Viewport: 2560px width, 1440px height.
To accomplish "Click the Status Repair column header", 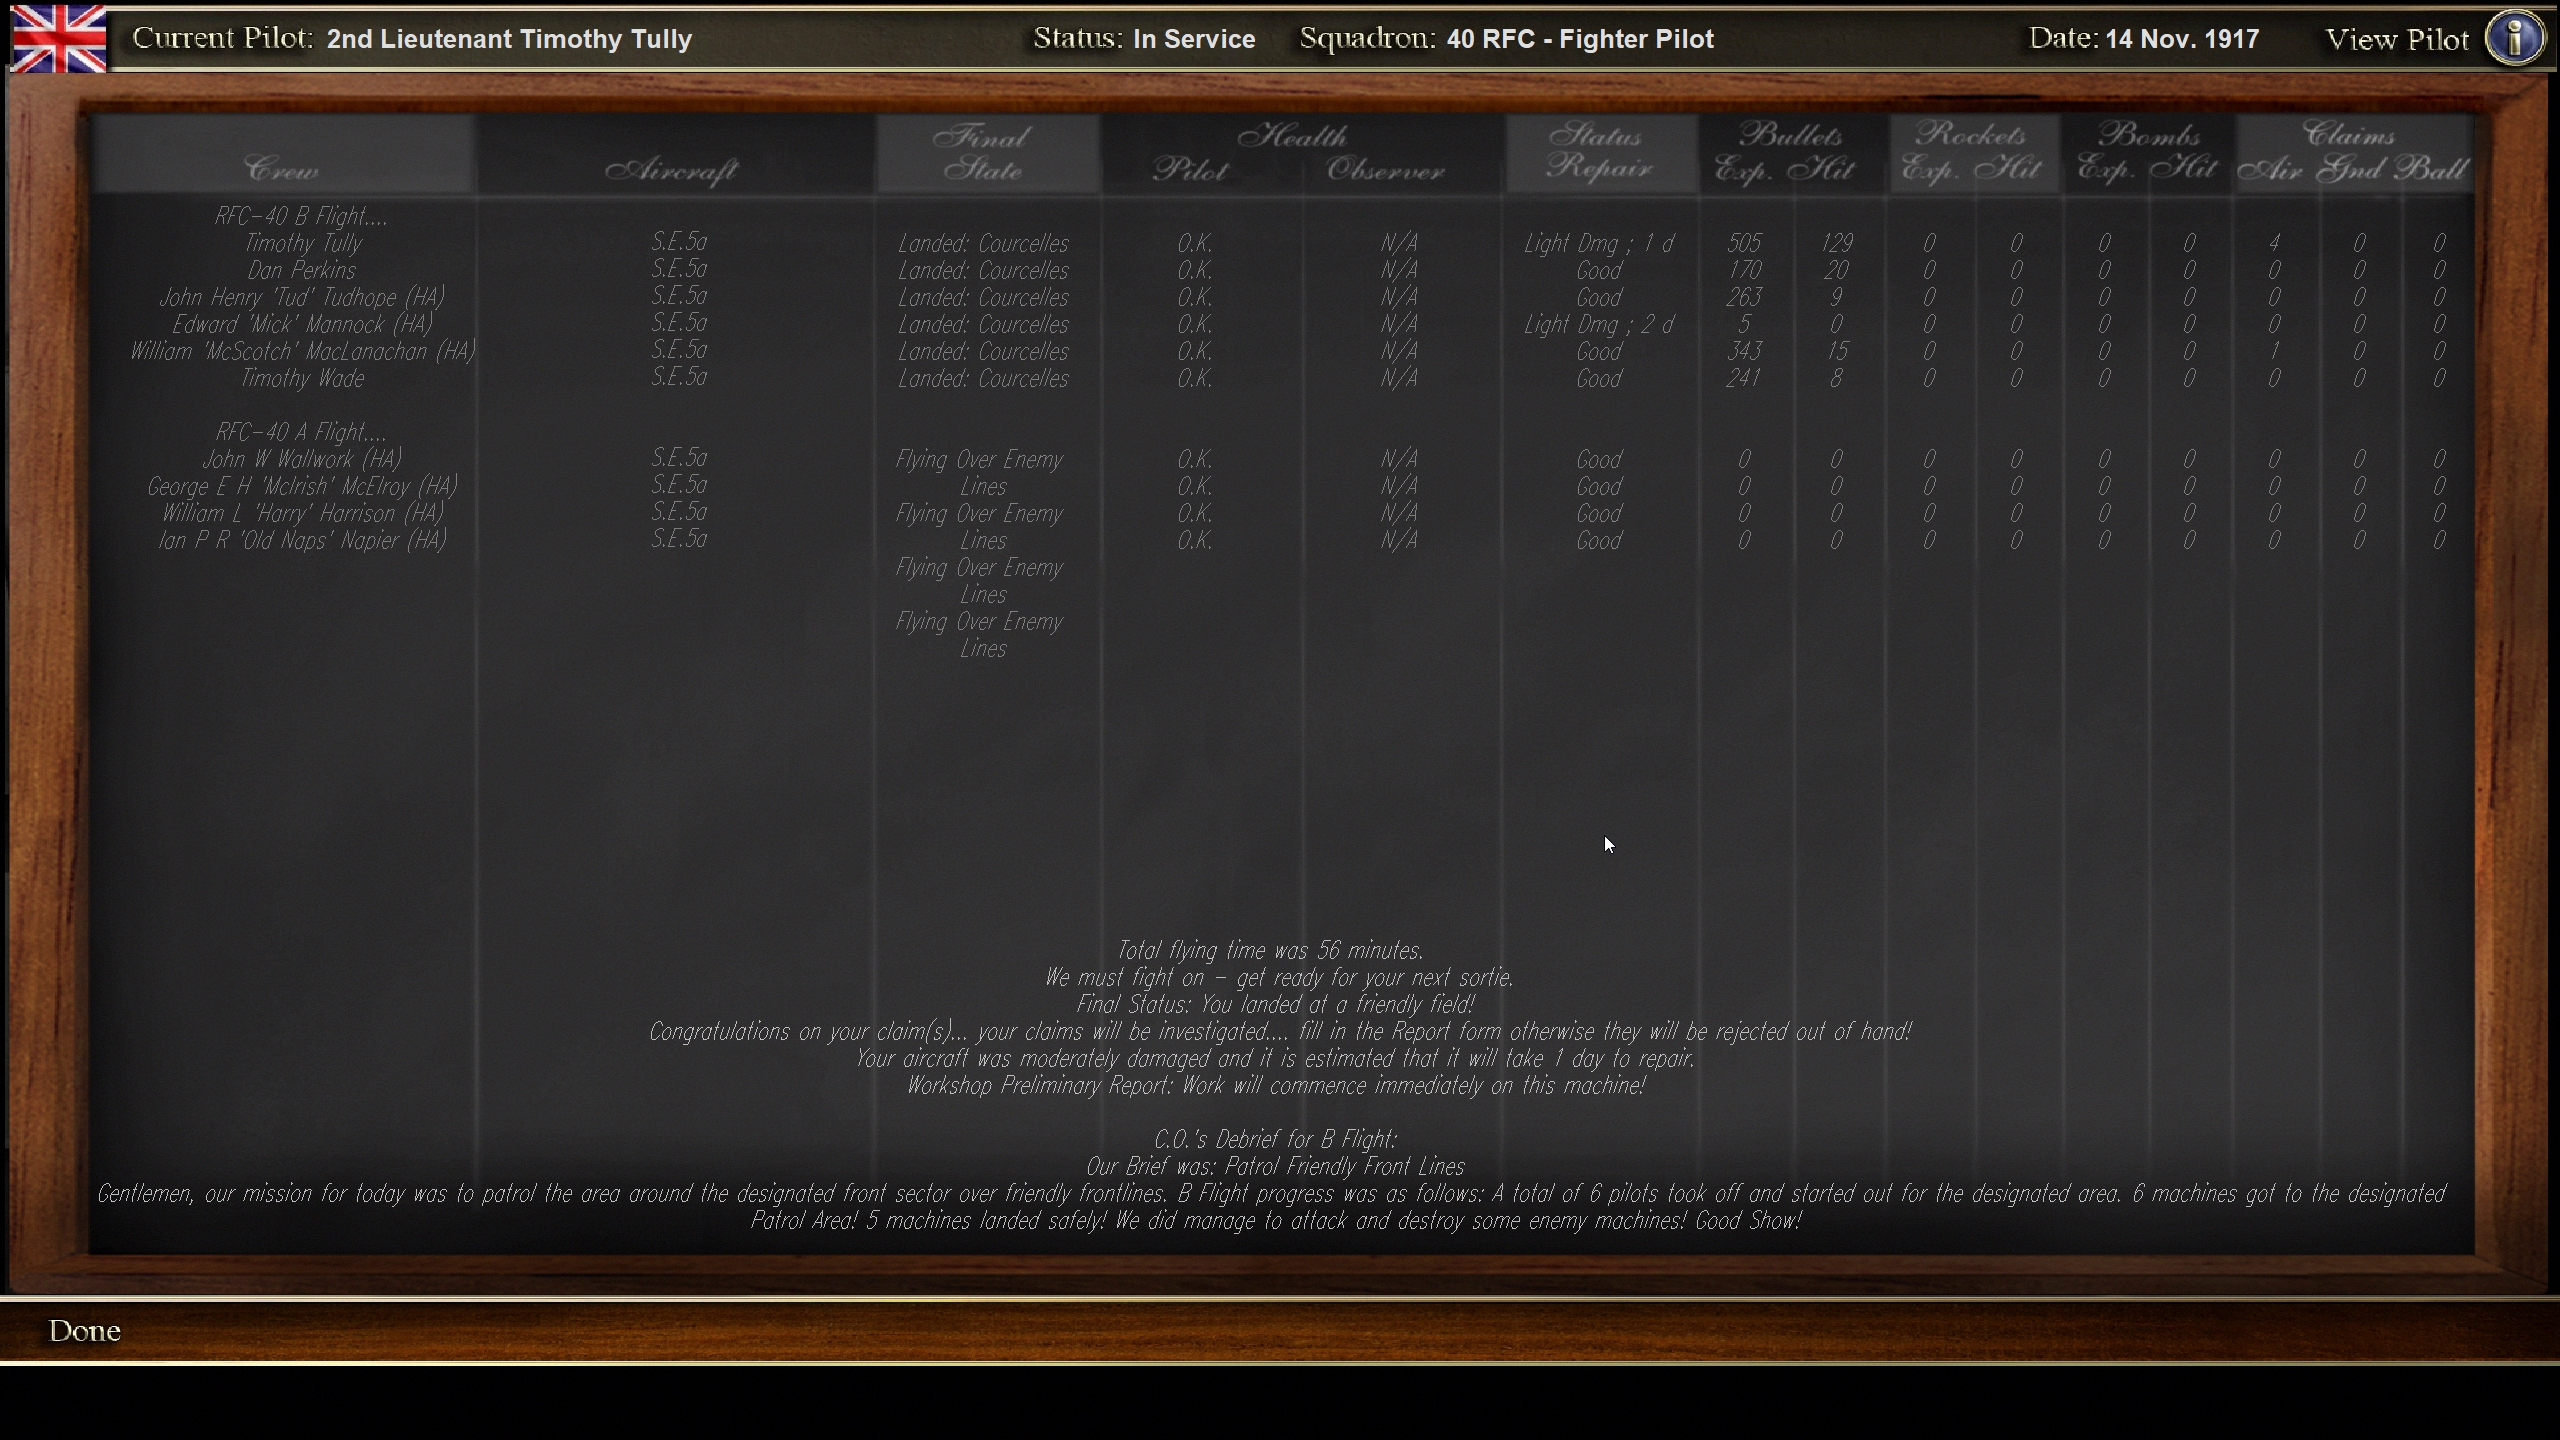I will pyautogui.click(x=1598, y=152).
